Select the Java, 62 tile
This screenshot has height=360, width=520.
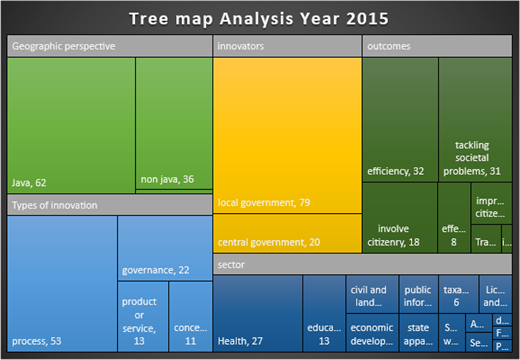pos(71,125)
